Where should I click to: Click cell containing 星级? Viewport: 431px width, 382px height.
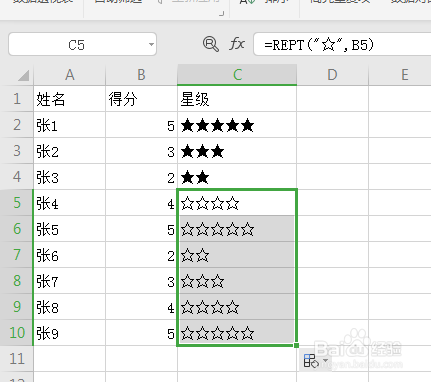coord(237,99)
